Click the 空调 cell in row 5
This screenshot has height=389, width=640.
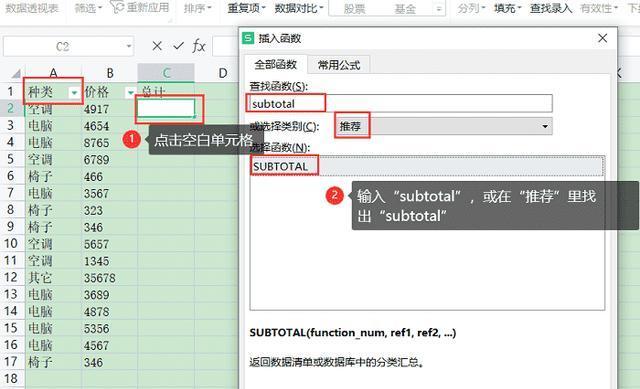(53, 159)
